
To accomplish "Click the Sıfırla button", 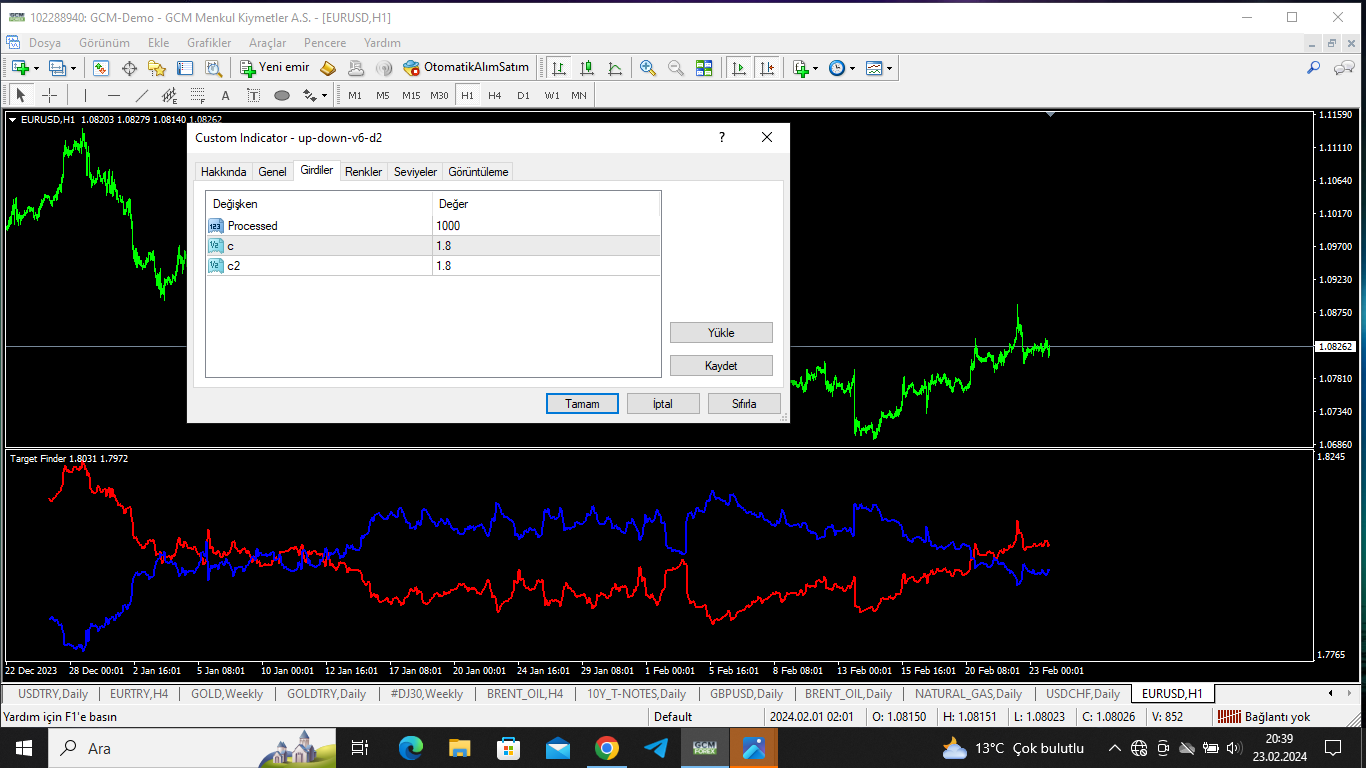I will point(744,404).
